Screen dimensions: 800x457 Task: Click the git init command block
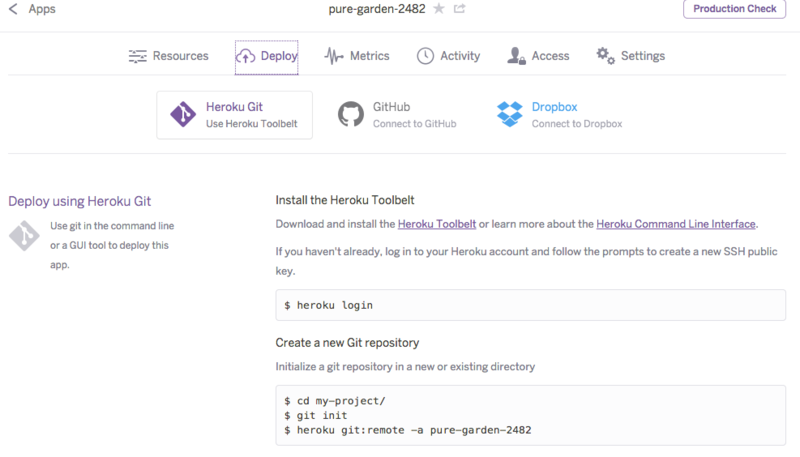(x=531, y=415)
